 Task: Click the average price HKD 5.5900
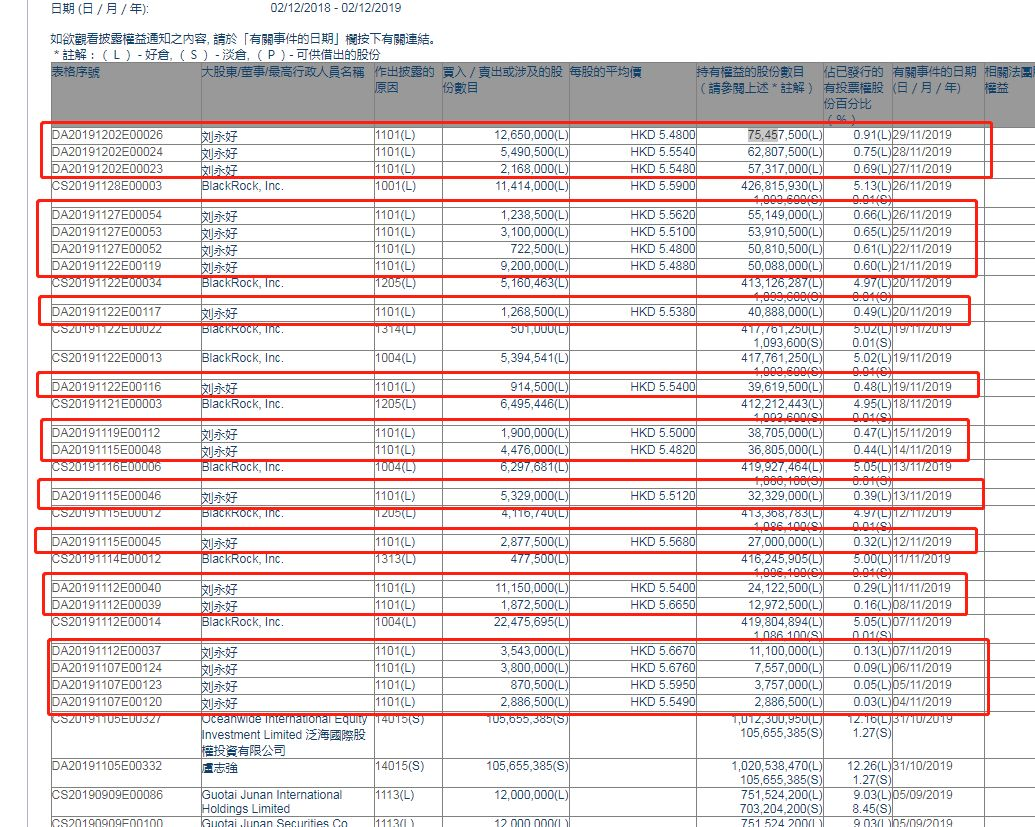(x=662, y=186)
